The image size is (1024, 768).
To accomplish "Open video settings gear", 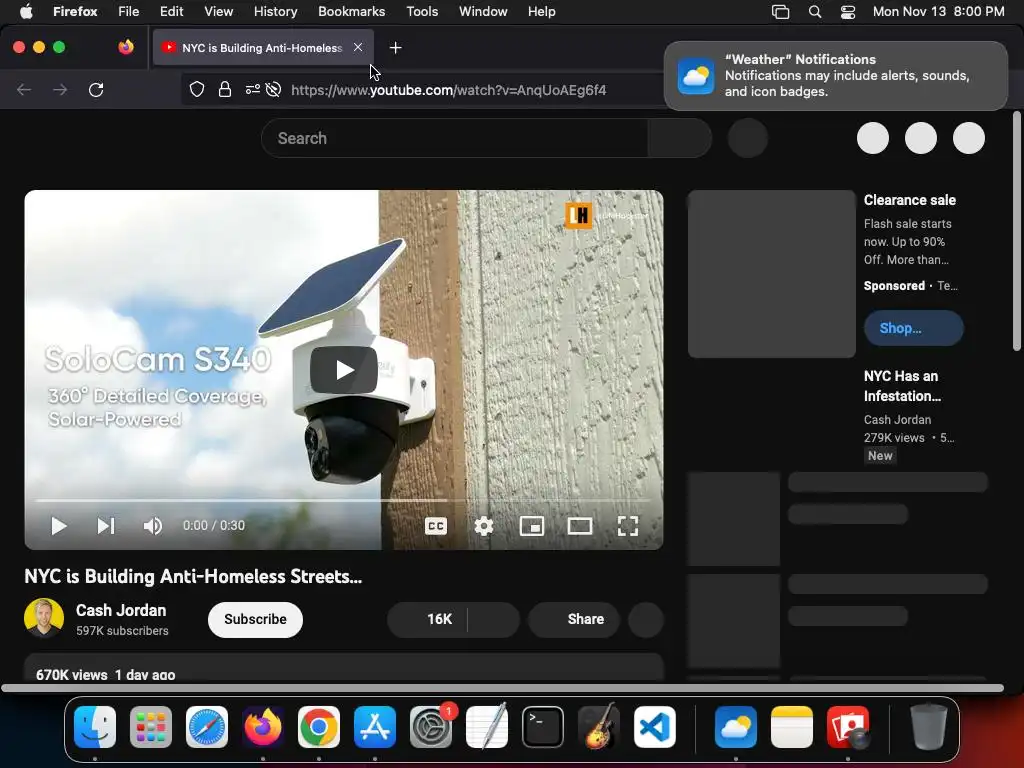I will (x=483, y=526).
